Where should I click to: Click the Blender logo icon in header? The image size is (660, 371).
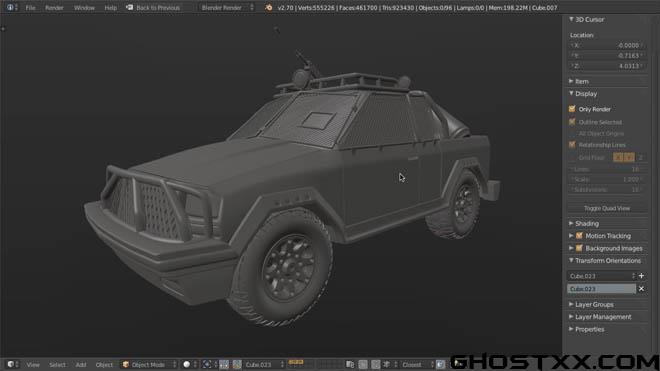pyautogui.click(x=268, y=8)
